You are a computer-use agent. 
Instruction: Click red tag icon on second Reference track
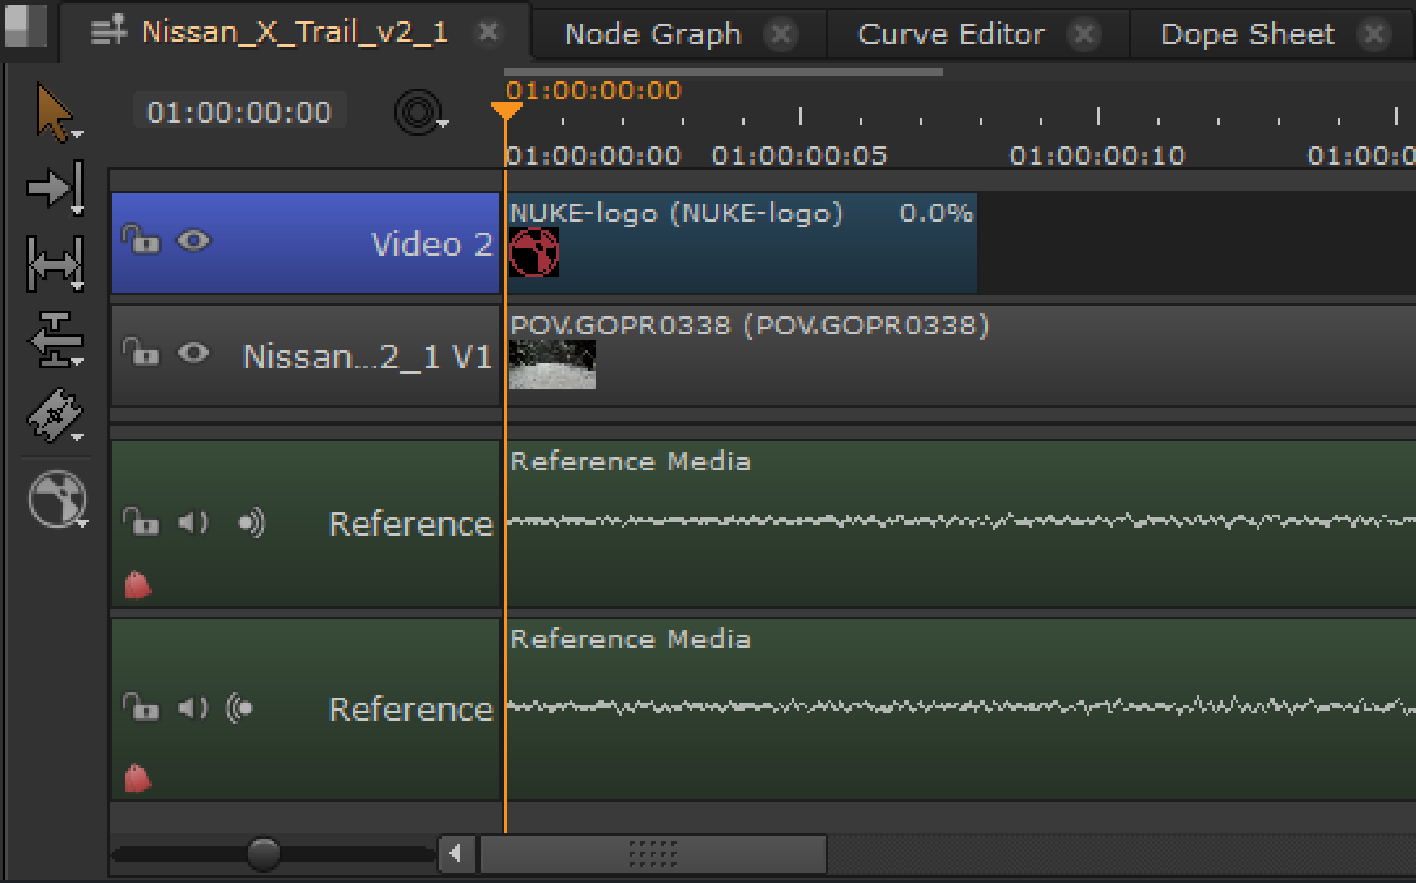tap(138, 777)
